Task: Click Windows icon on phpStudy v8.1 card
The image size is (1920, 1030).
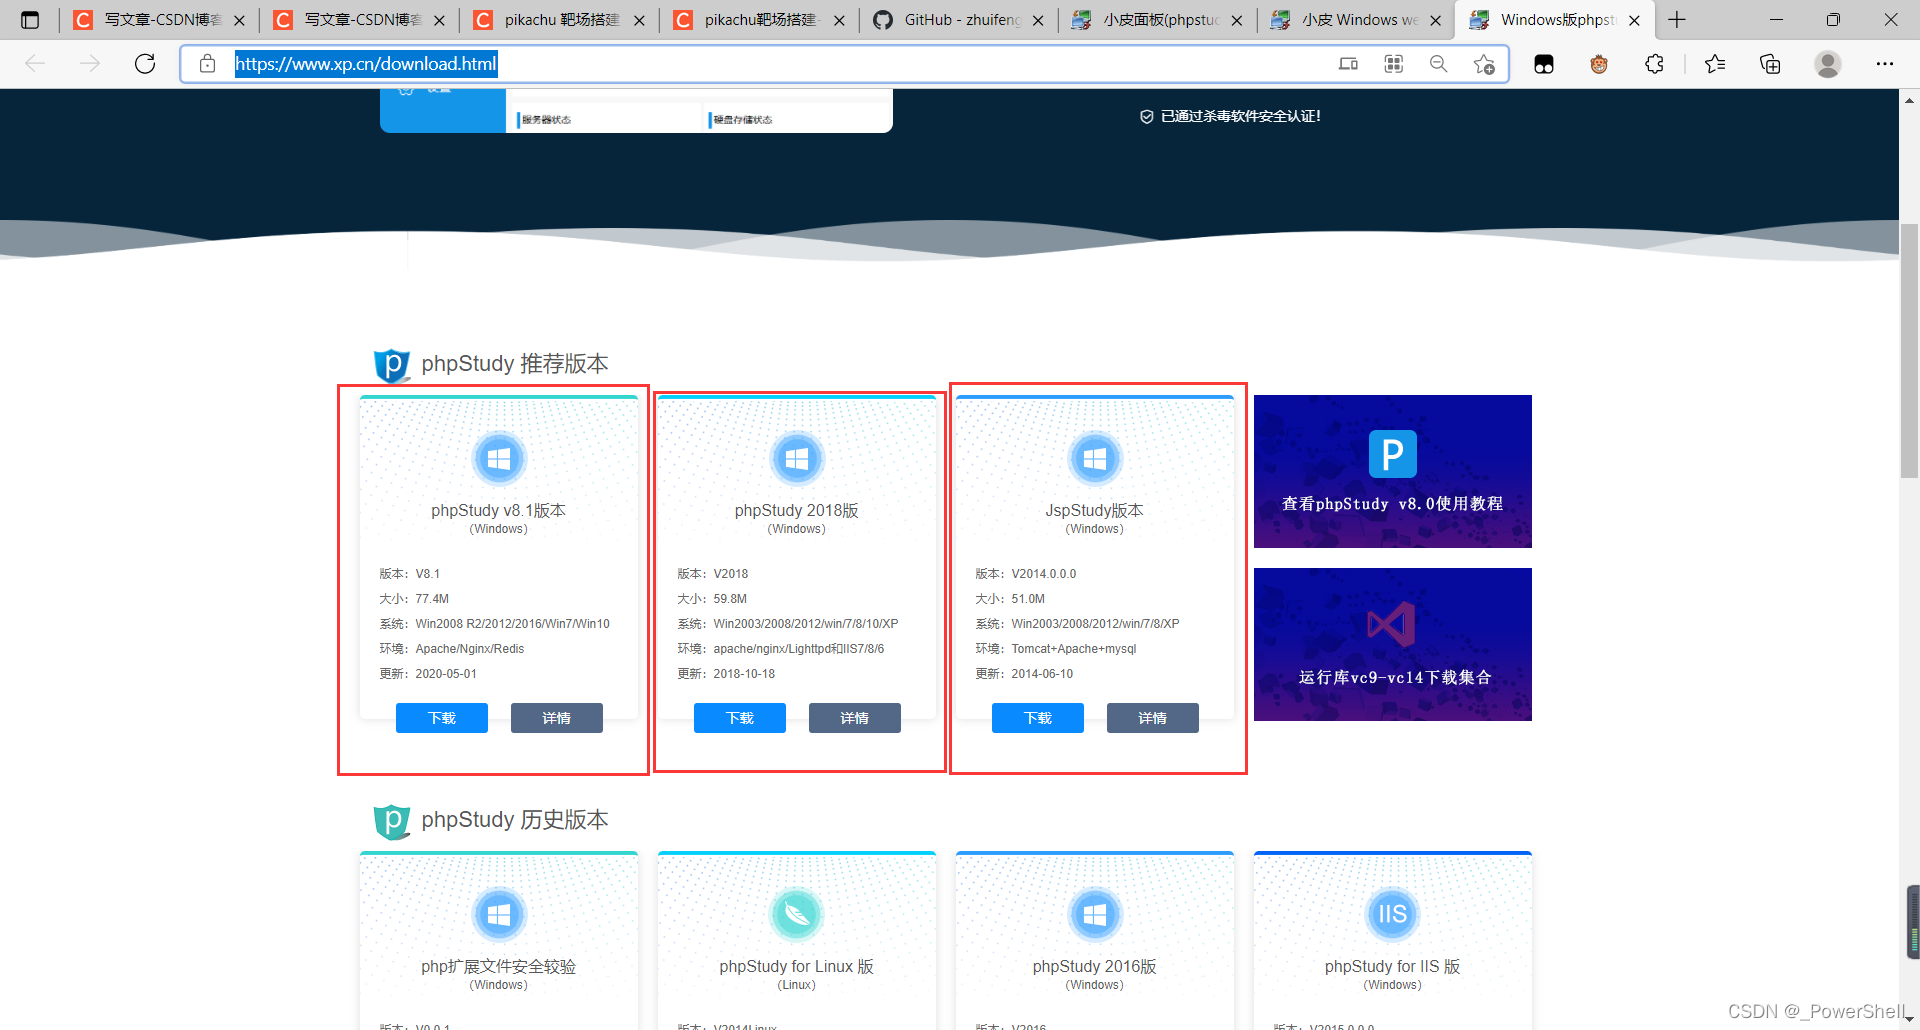Action: coord(499,459)
